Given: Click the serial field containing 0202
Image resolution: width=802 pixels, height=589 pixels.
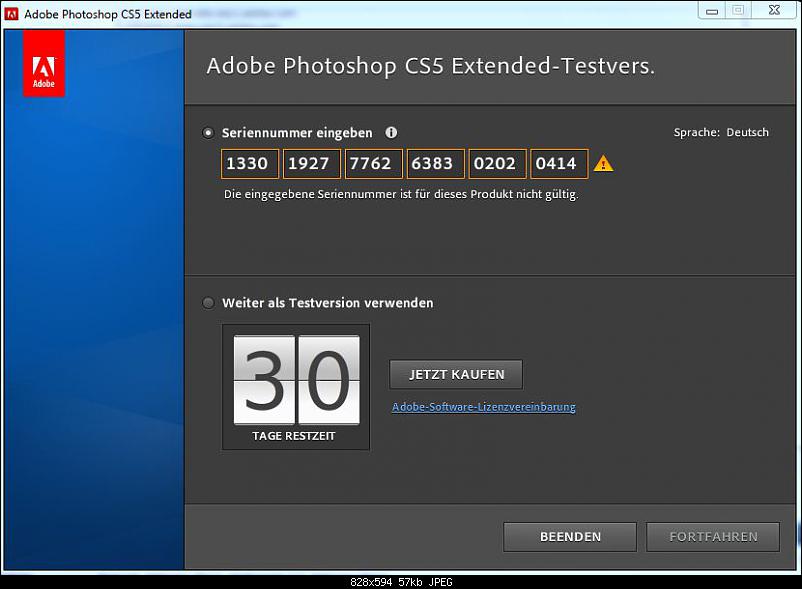Looking at the screenshot, I should click(x=498, y=164).
